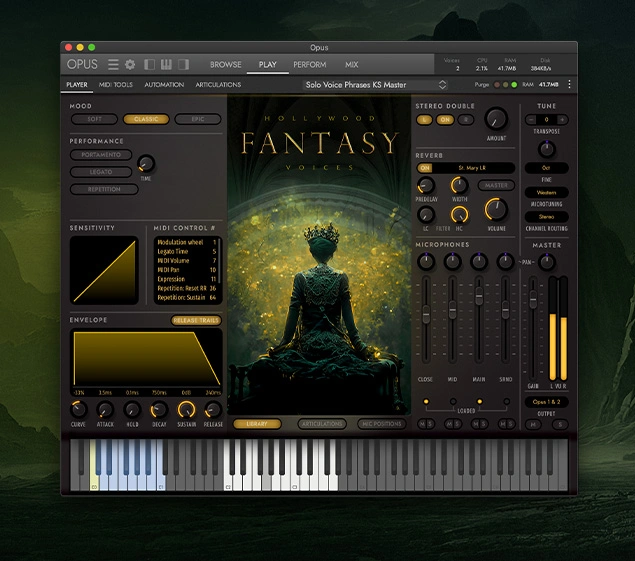Adjust the envelope Release knob

[213, 410]
